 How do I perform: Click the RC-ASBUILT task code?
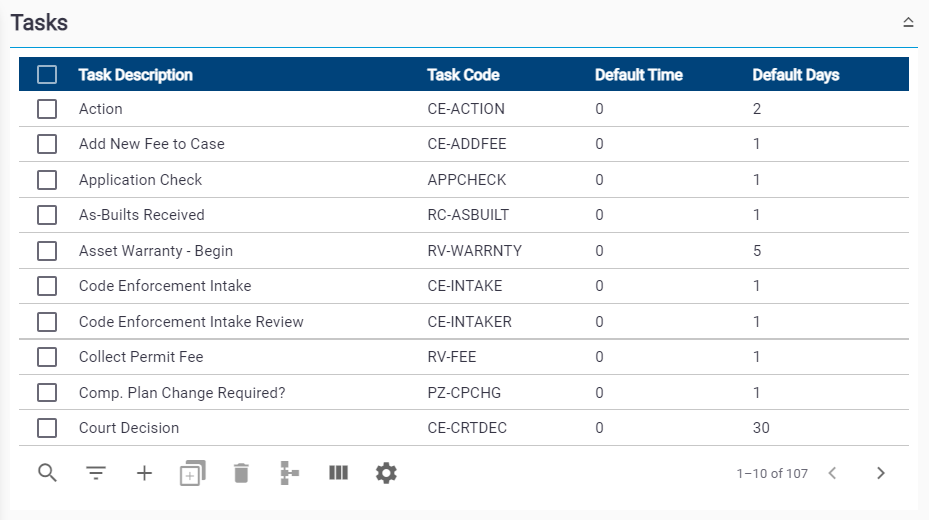(468, 215)
